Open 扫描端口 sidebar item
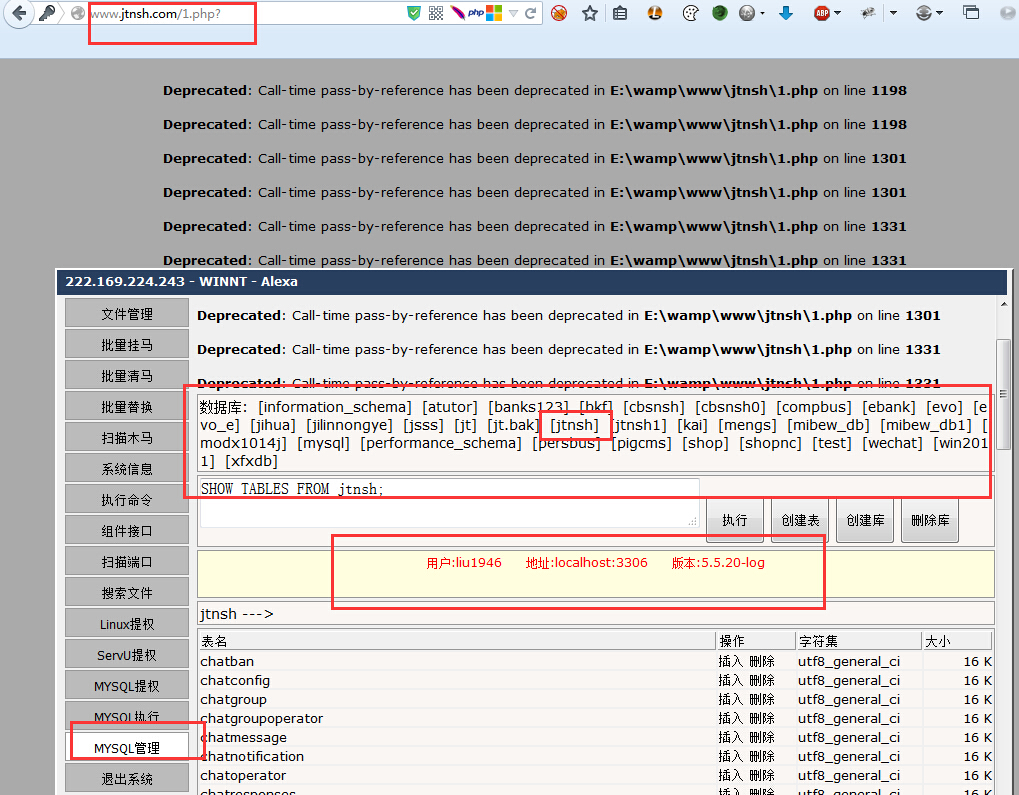The image size is (1019, 795). [127, 562]
